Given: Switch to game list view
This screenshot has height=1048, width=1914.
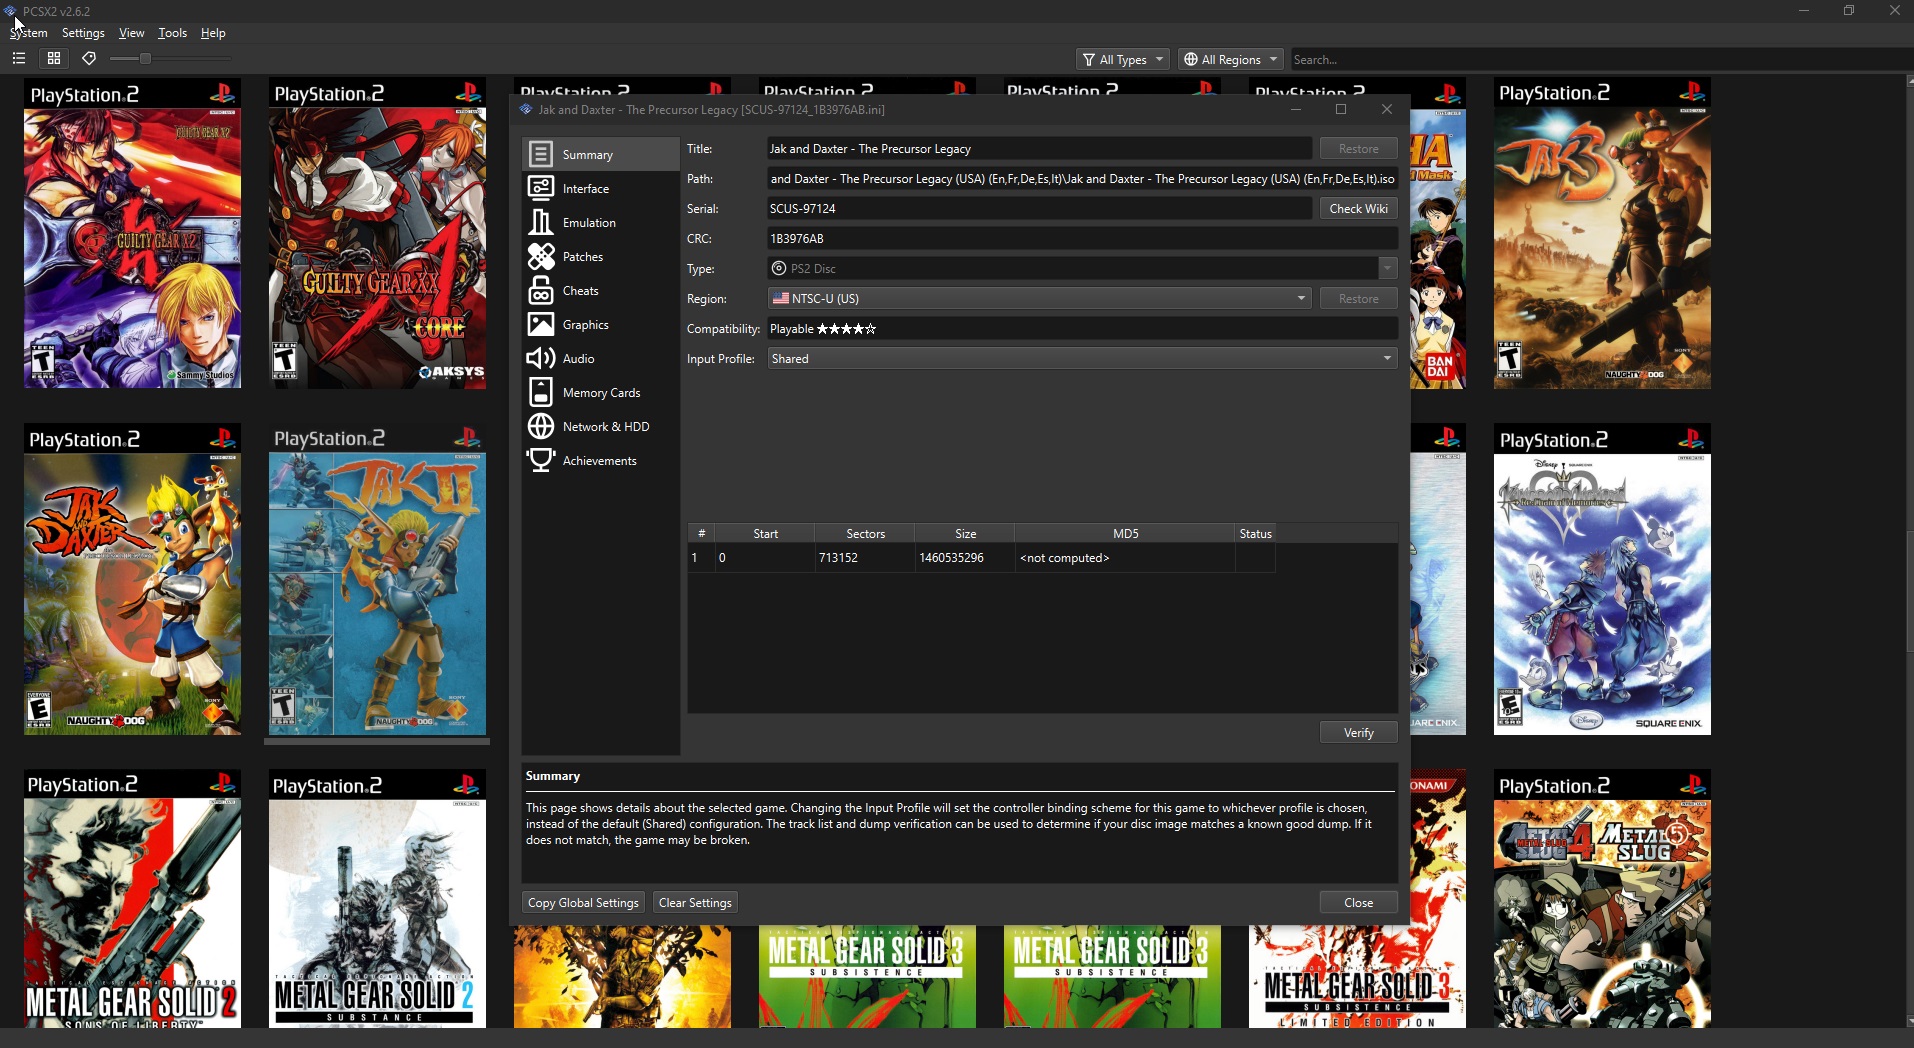Looking at the screenshot, I should [x=18, y=59].
